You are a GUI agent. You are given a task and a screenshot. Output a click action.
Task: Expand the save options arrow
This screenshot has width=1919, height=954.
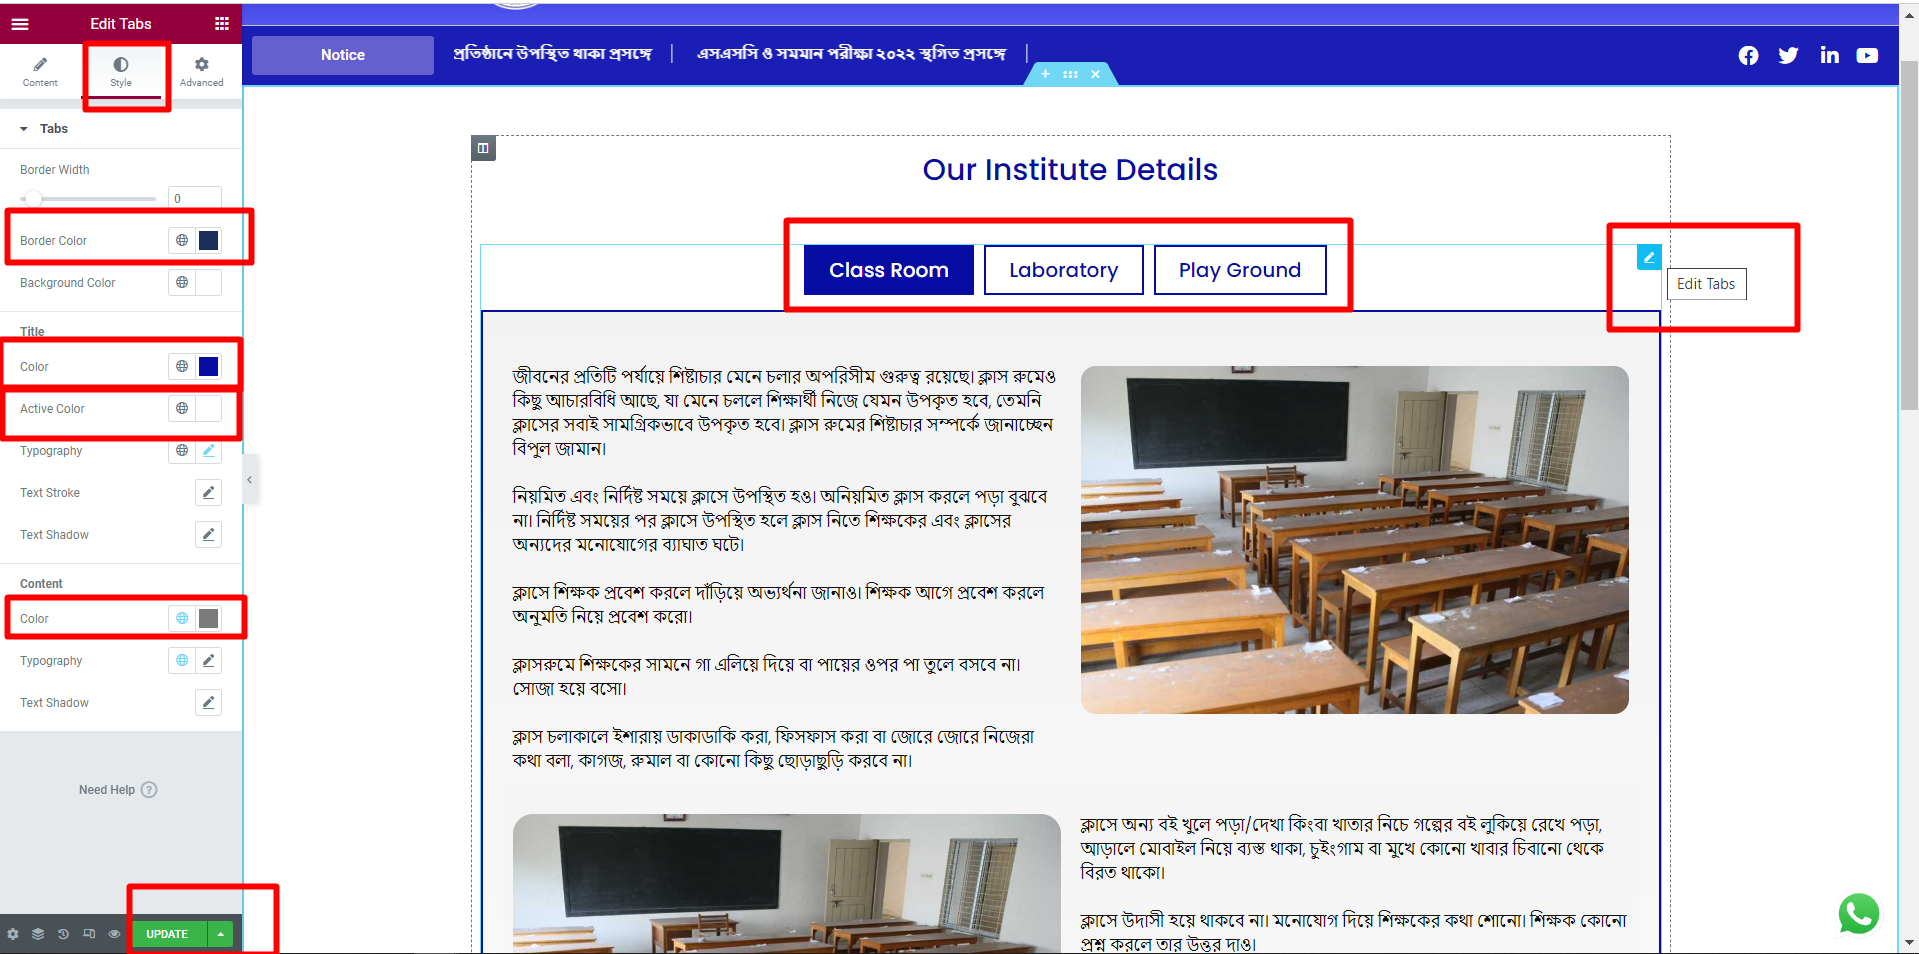[x=220, y=934]
